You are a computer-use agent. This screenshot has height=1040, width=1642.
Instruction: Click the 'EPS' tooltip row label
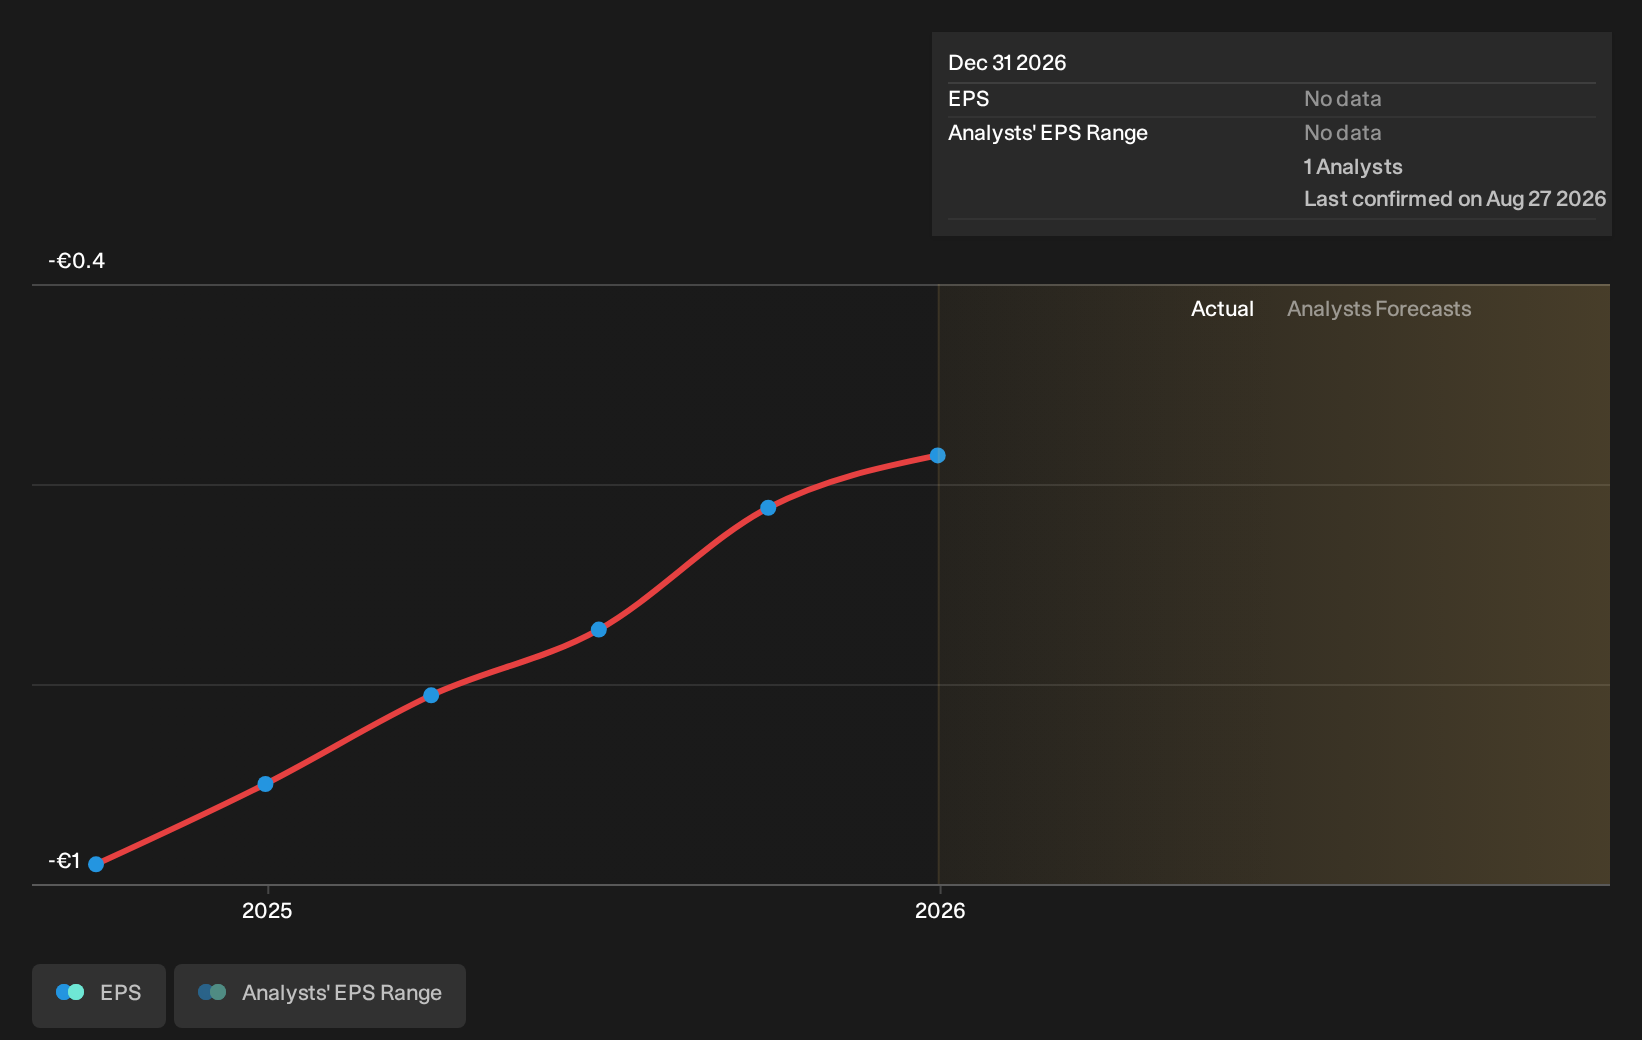point(968,99)
